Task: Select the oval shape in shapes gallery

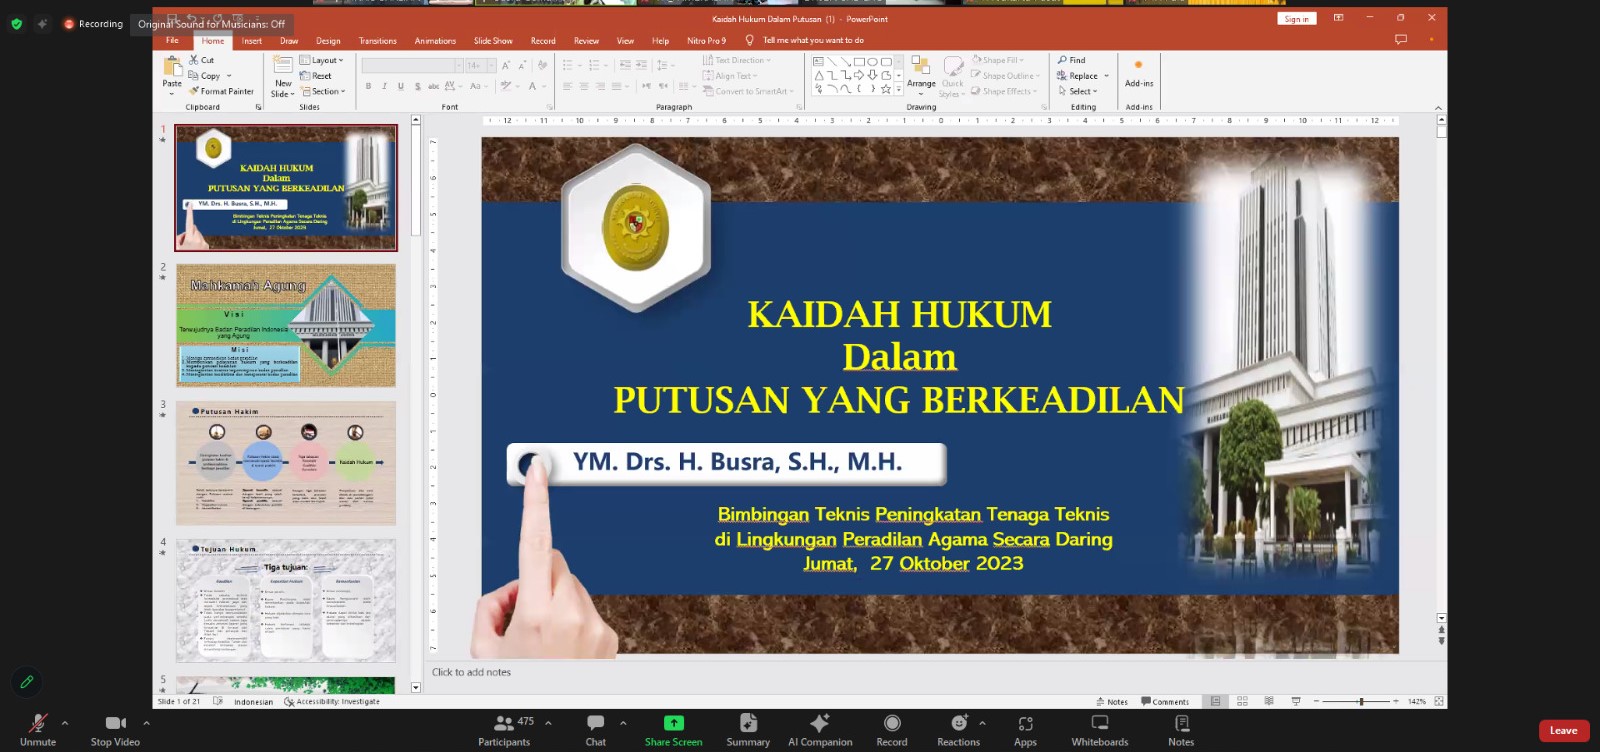Action: (x=872, y=62)
